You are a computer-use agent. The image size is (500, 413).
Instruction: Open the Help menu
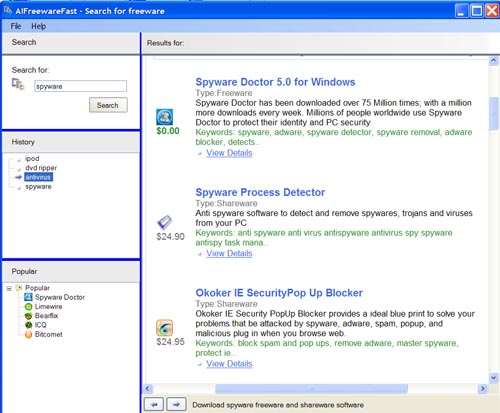click(x=39, y=26)
